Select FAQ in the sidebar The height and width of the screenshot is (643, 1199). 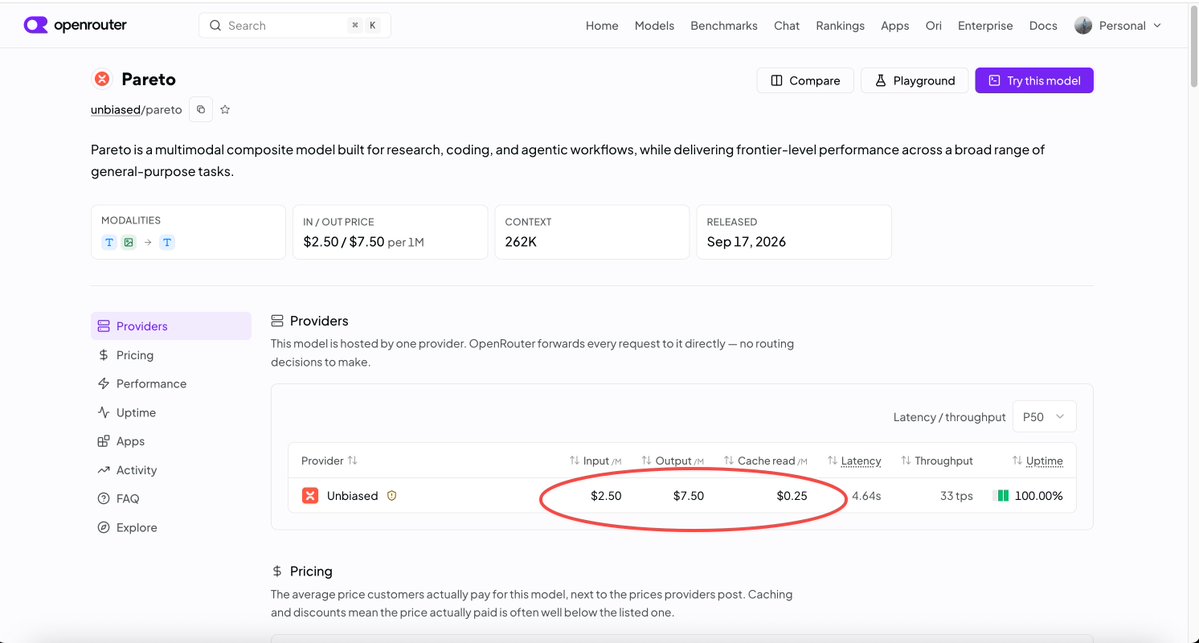point(171,498)
